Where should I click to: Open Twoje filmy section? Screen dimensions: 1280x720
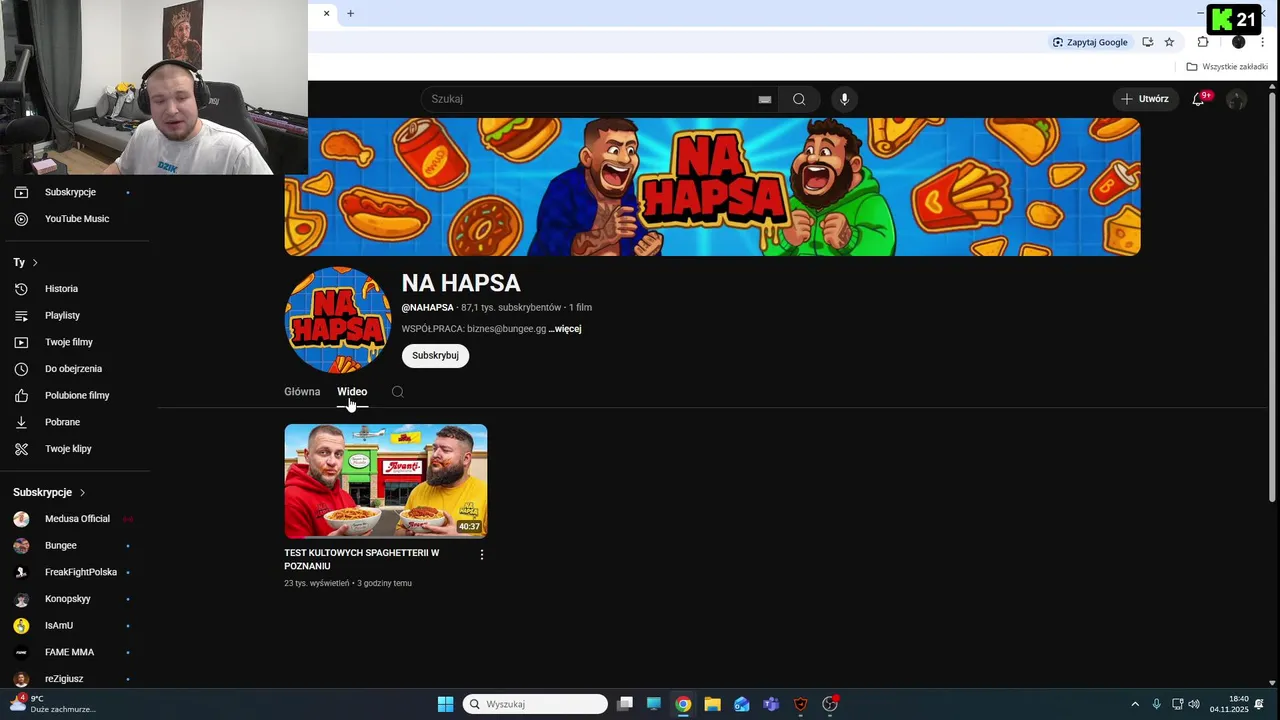click(70, 342)
